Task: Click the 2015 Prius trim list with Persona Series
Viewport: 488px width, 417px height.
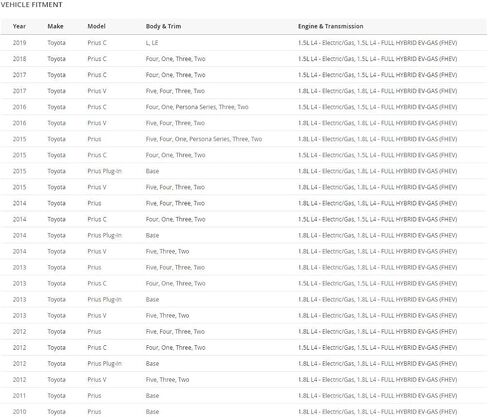Action: [204, 139]
